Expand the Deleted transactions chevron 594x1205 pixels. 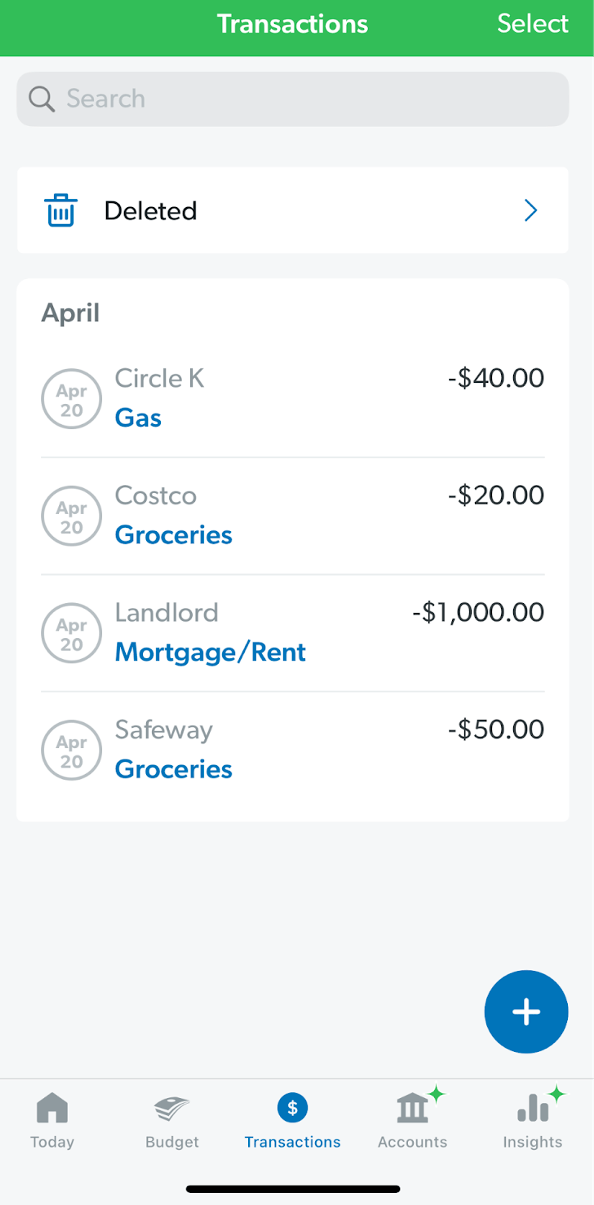tap(530, 210)
